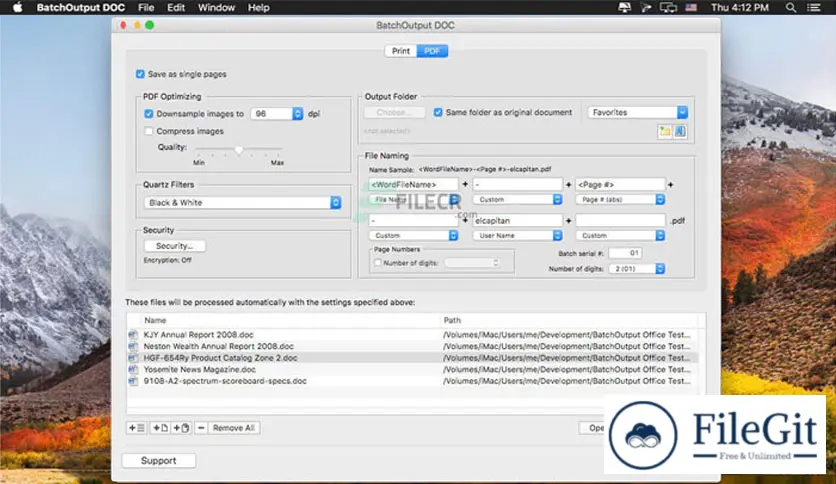Click the elcapitan text field
The width and height of the screenshot is (836, 484).
pos(517,221)
